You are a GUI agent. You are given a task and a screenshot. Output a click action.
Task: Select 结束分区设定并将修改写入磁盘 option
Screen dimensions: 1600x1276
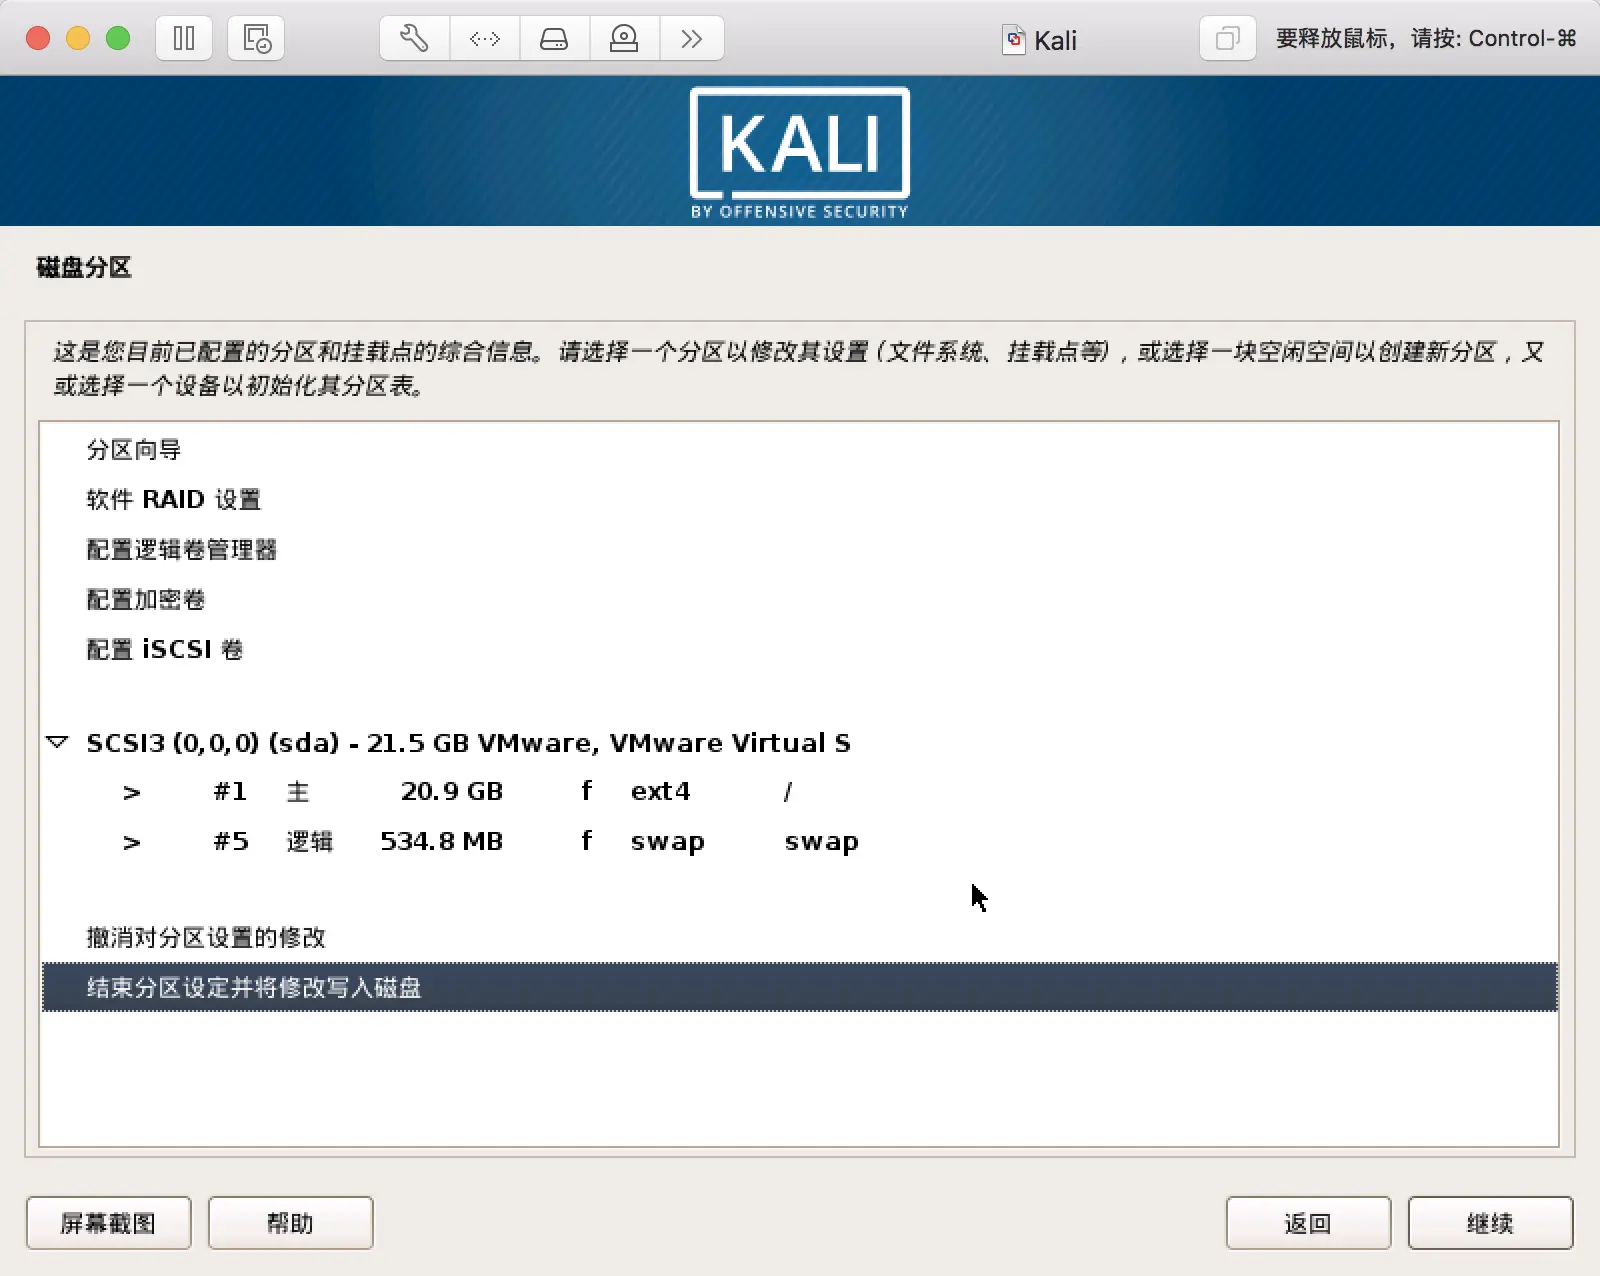(x=799, y=987)
